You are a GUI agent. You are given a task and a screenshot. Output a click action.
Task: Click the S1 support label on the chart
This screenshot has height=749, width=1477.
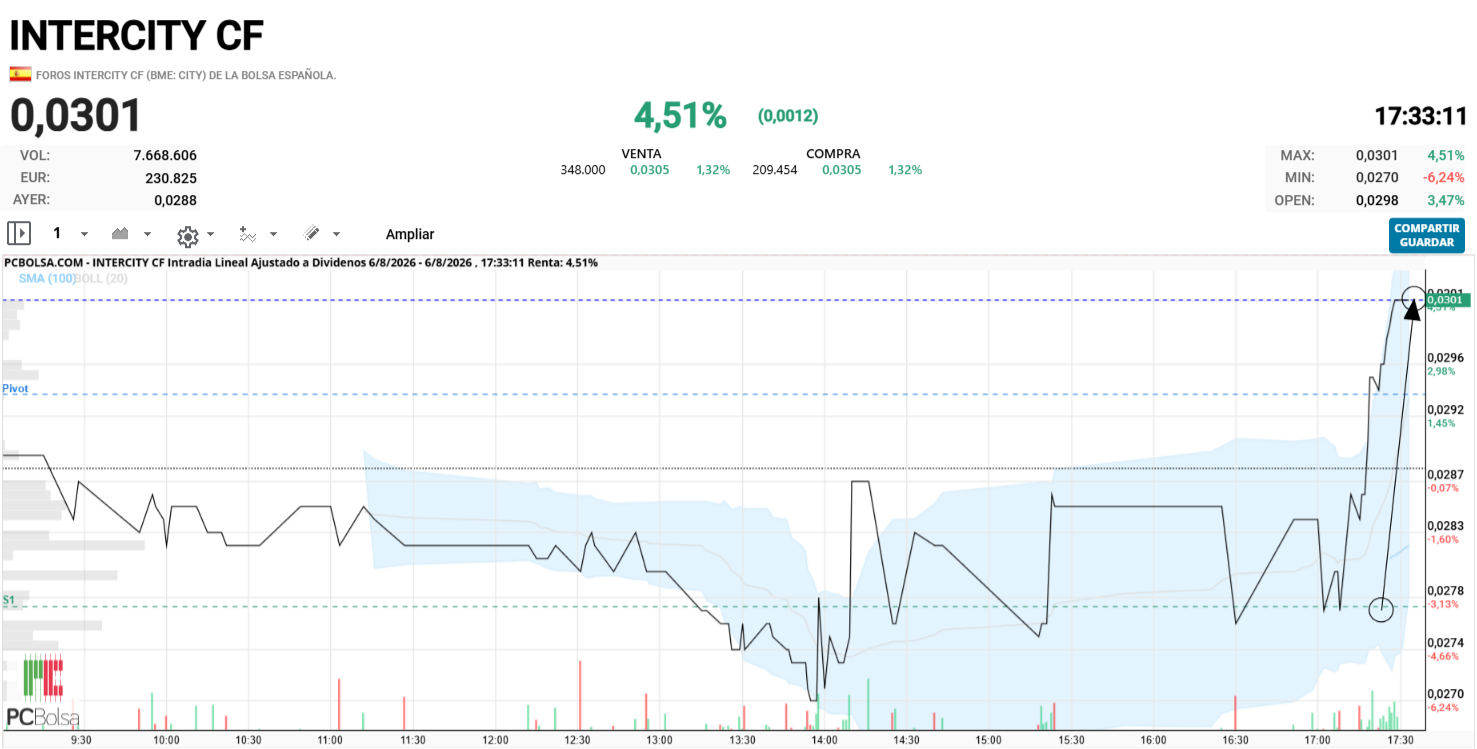pos(9,600)
